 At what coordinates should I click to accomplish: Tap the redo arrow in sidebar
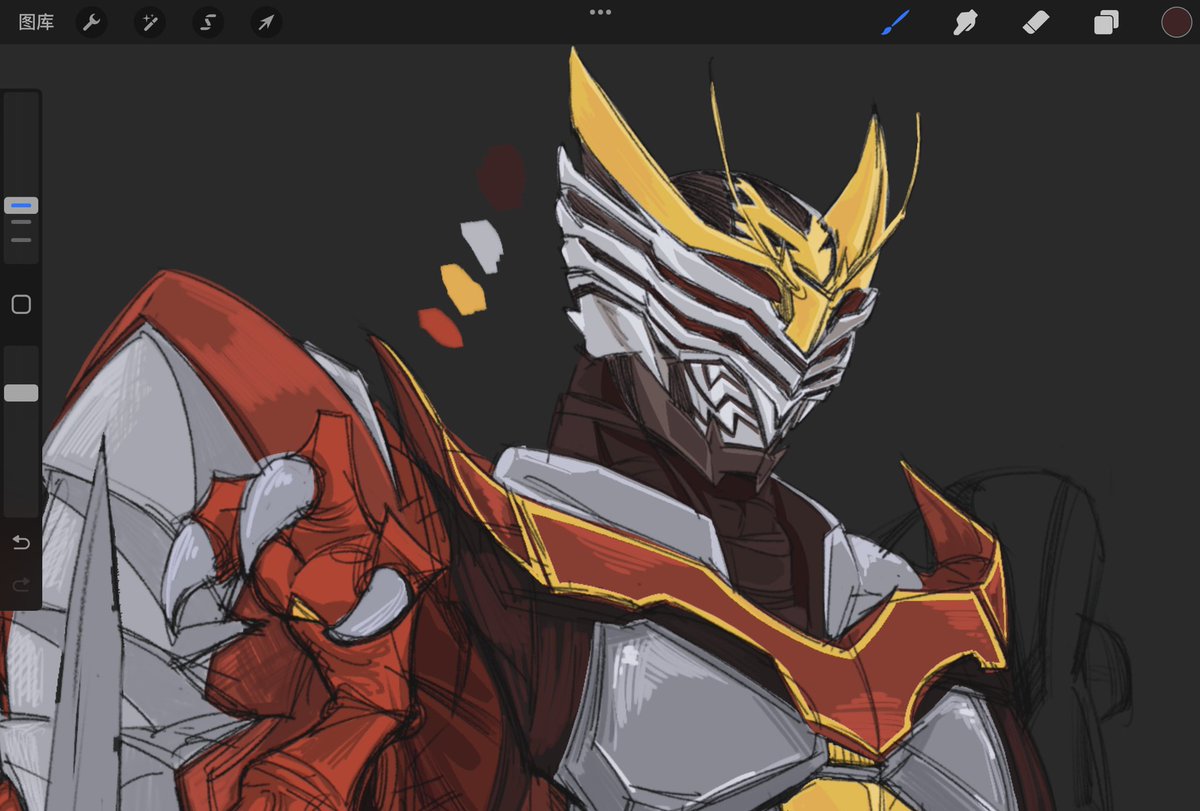point(21,585)
